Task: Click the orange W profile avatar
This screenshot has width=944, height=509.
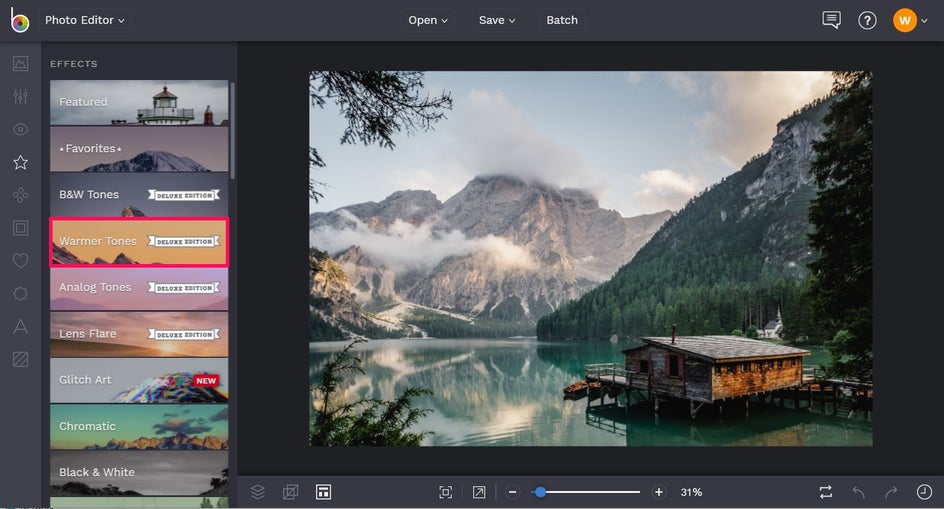Action: click(x=905, y=20)
